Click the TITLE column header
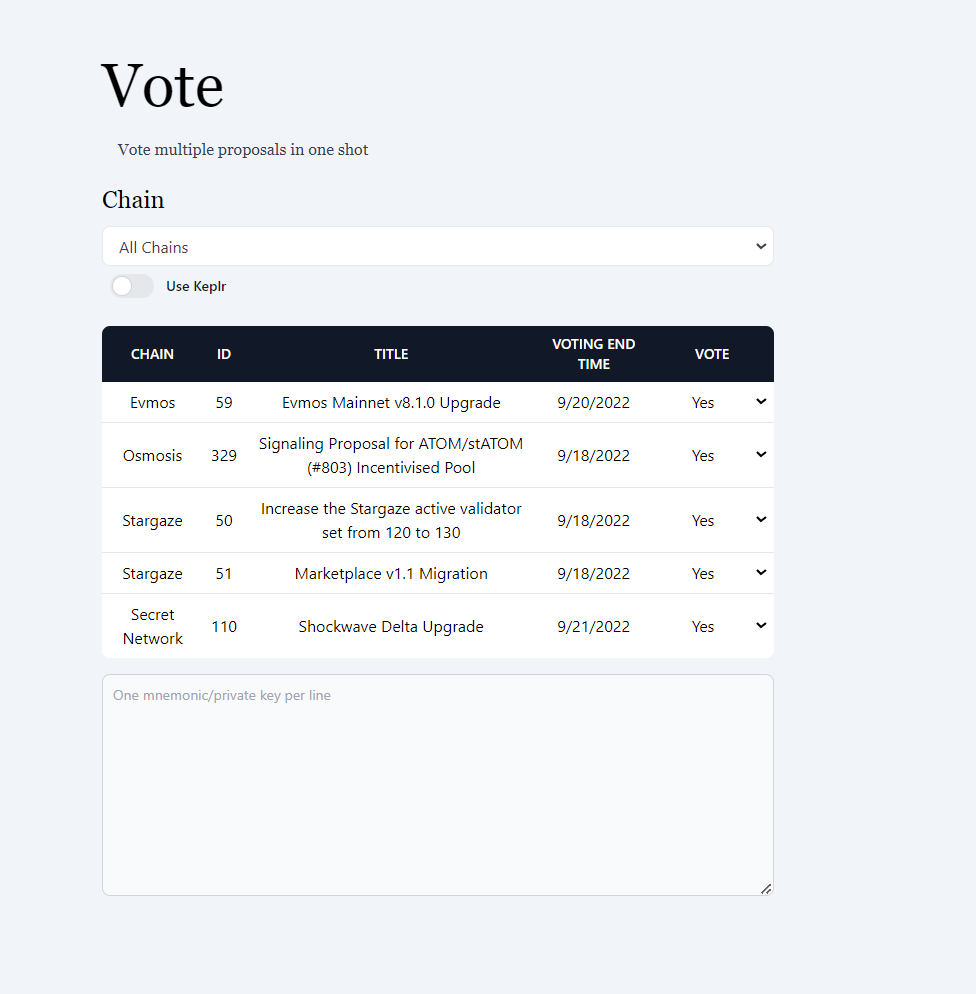 coord(391,354)
